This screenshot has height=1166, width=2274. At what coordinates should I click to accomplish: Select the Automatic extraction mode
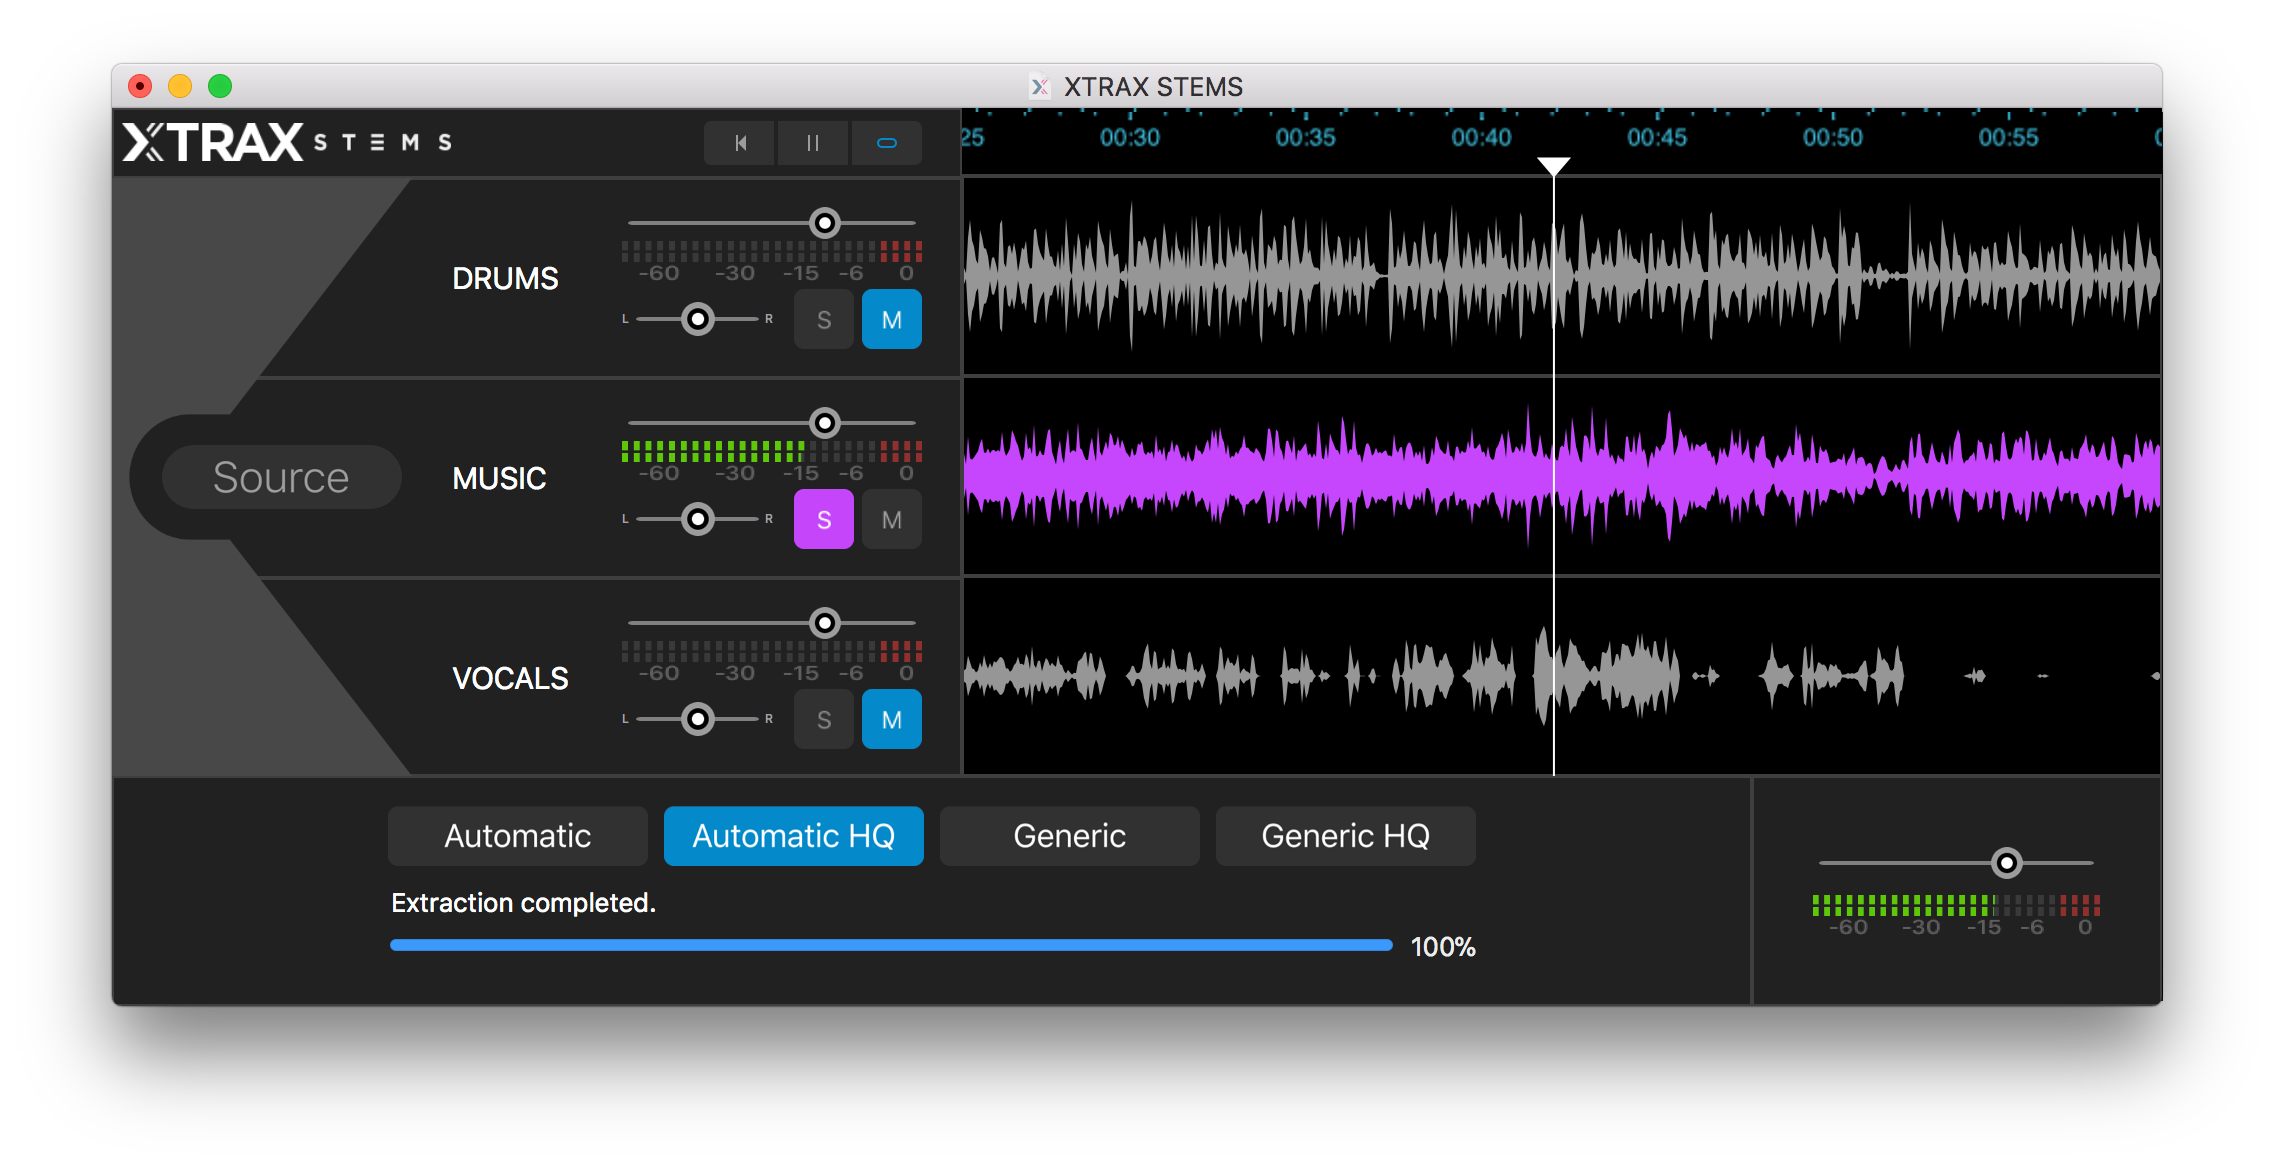pos(518,836)
